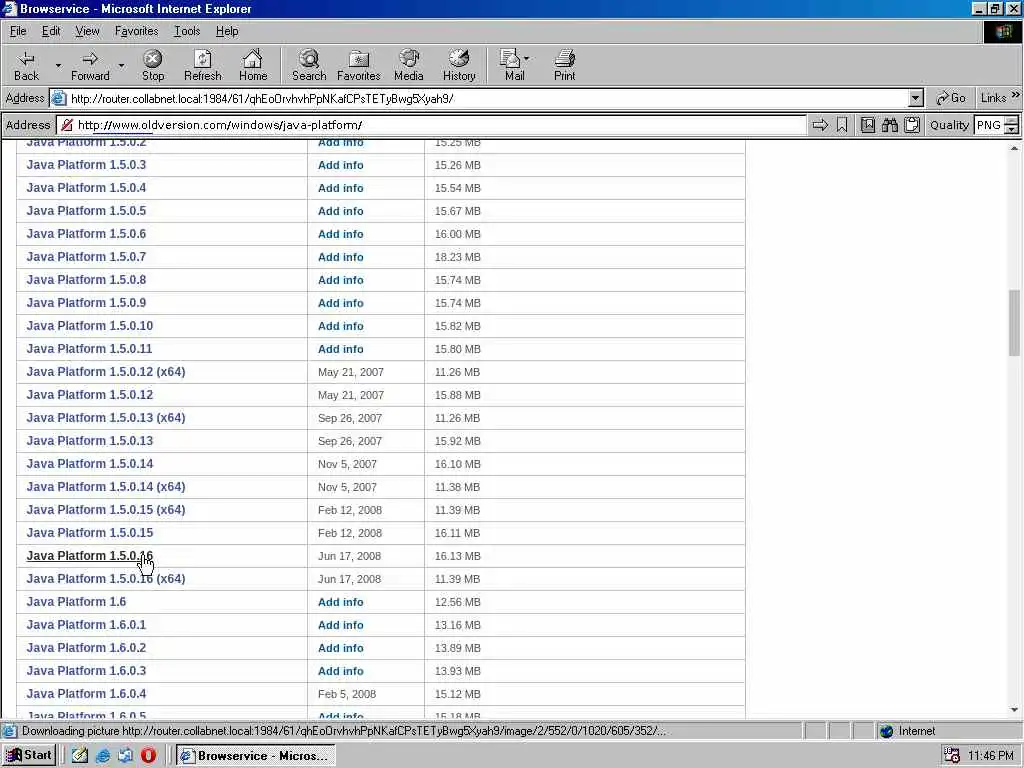
Task: Open the View menu
Action: click(x=87, y=31)
